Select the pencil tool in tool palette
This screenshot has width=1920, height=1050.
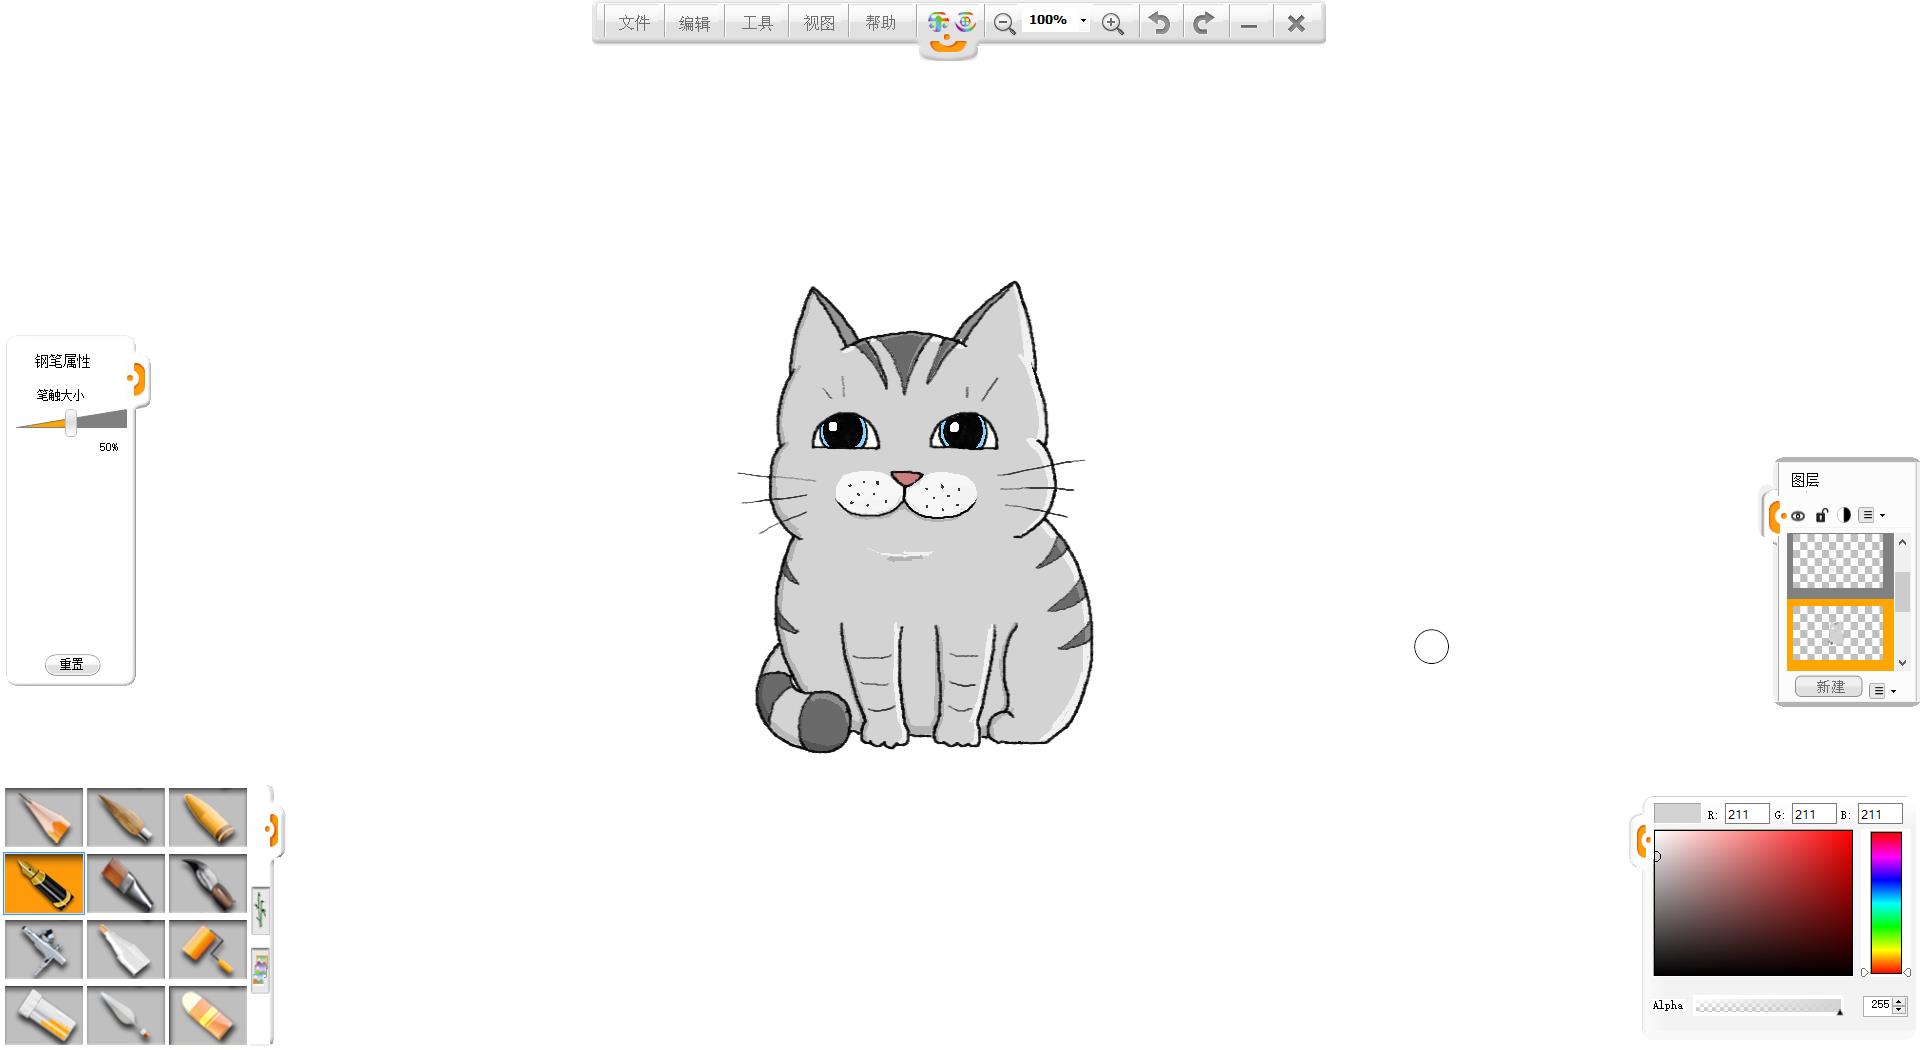point(44,818)
